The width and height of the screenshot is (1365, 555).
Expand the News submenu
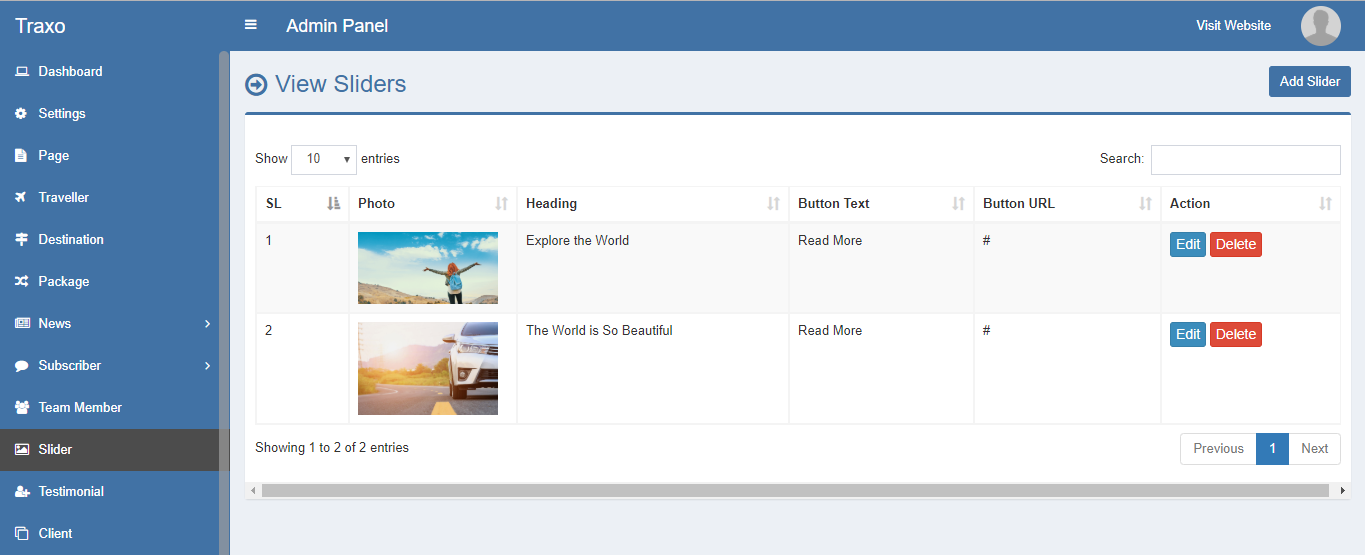[207, 324]
